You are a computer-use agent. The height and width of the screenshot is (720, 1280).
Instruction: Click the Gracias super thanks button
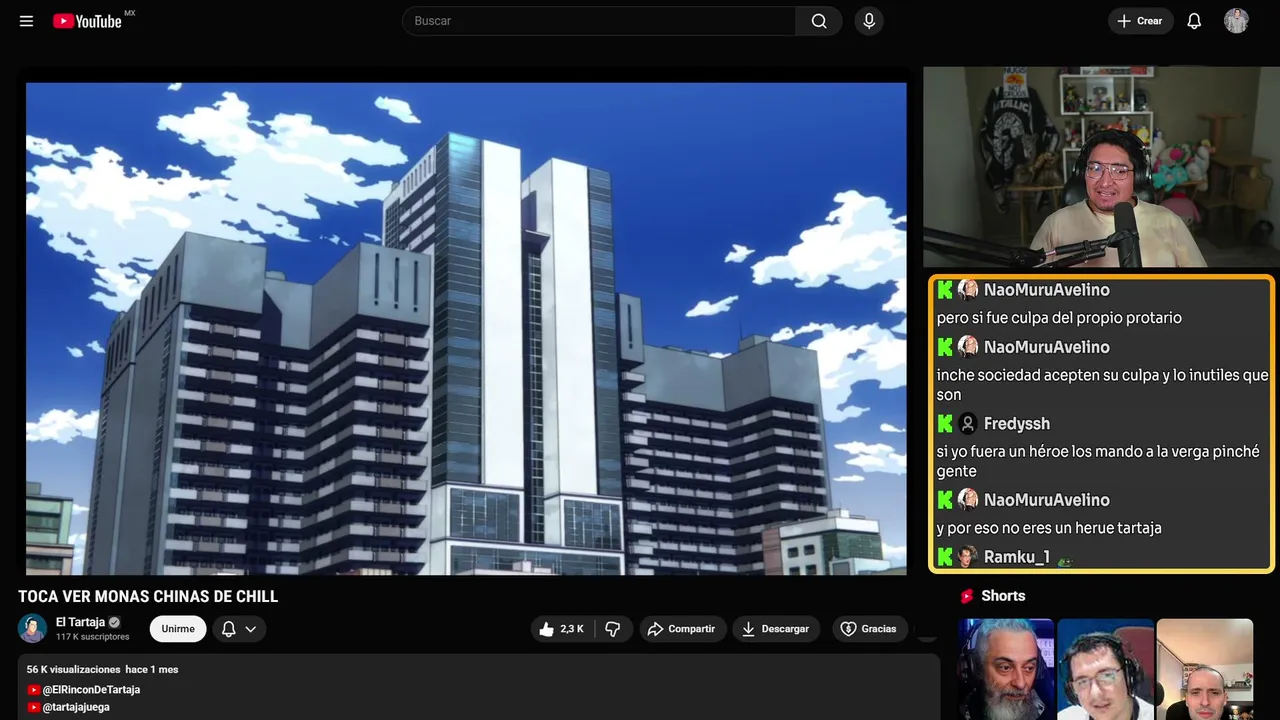868,629
